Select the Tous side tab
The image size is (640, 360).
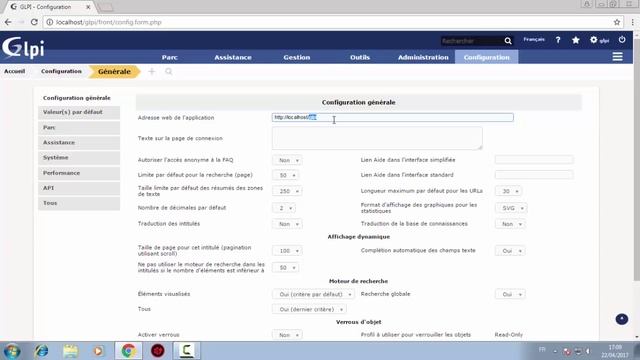tap(79, 203)
